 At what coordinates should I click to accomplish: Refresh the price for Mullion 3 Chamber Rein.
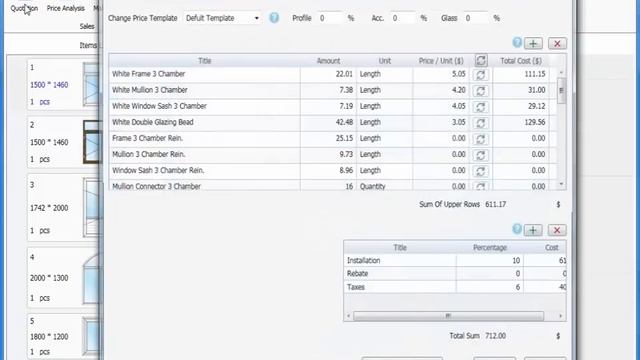481,155
